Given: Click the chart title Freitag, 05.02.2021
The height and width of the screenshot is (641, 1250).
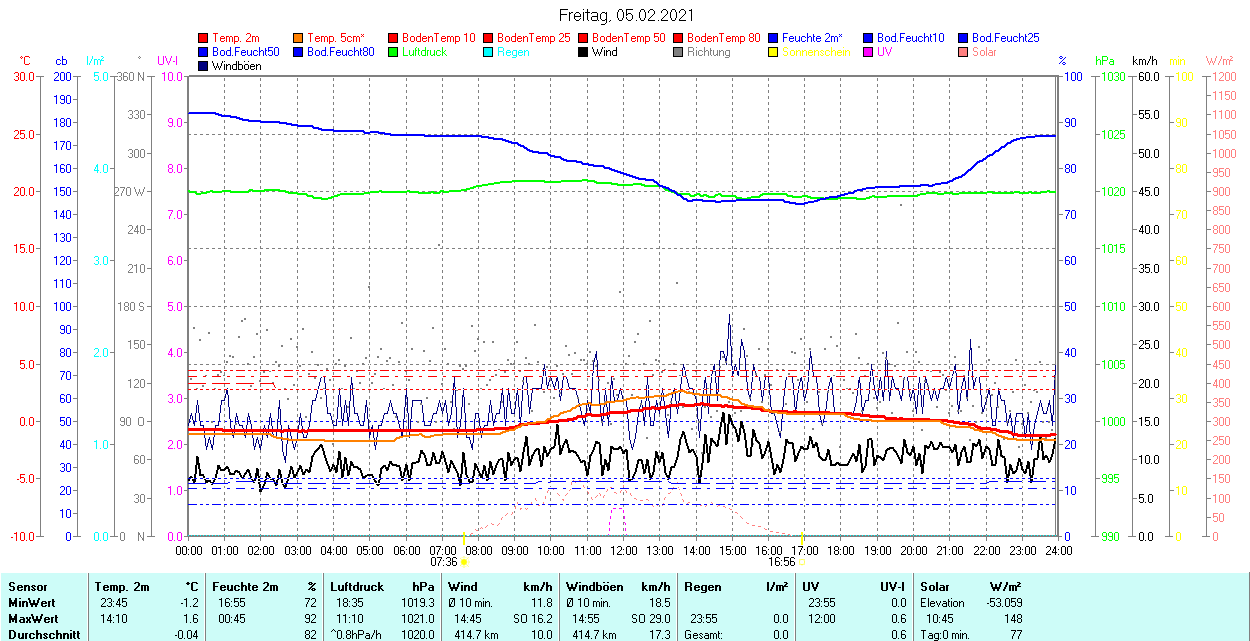Looking at the screenshot, I should coord(625,15).
